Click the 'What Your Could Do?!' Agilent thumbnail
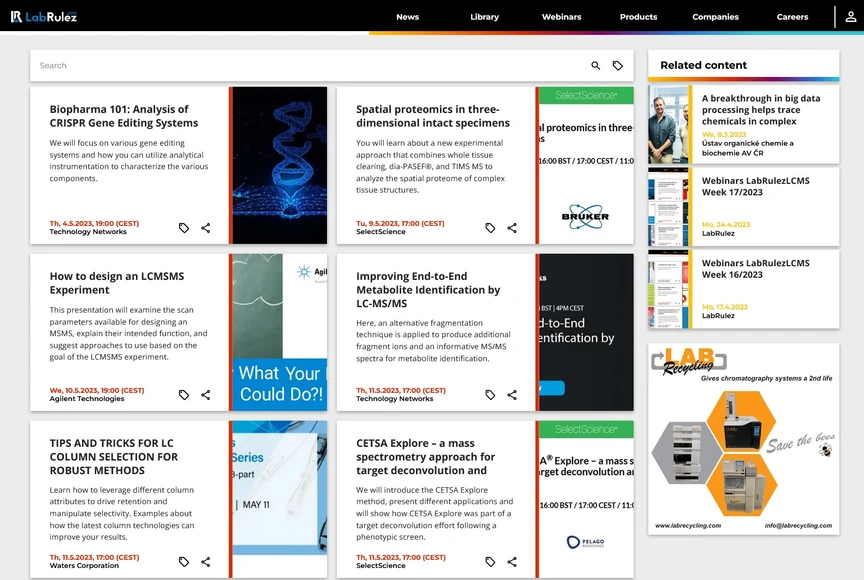Screen dimensions: 864x580 pyautogui.click(x=280, y=332)
